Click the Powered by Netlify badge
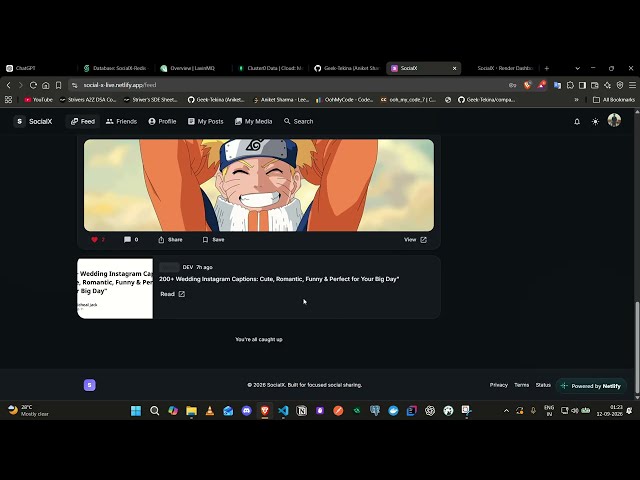This screenshot has height=480, width=640. 591,386
